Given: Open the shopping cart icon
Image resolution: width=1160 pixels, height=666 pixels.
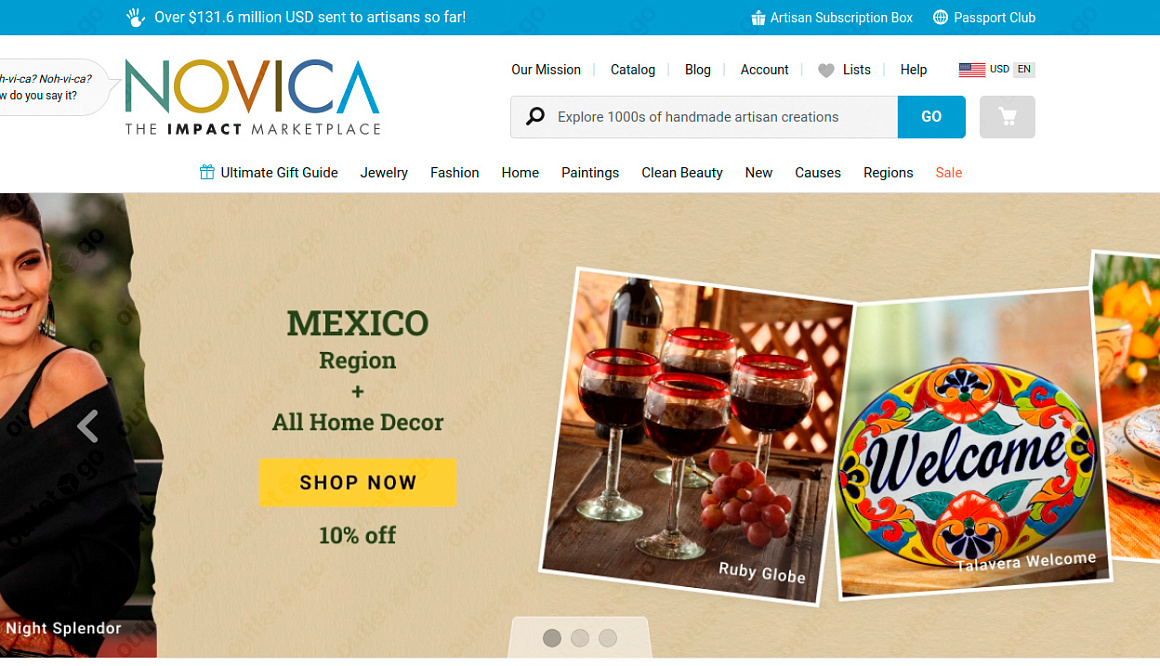Looking at the screenshot, I should 1007,117.
